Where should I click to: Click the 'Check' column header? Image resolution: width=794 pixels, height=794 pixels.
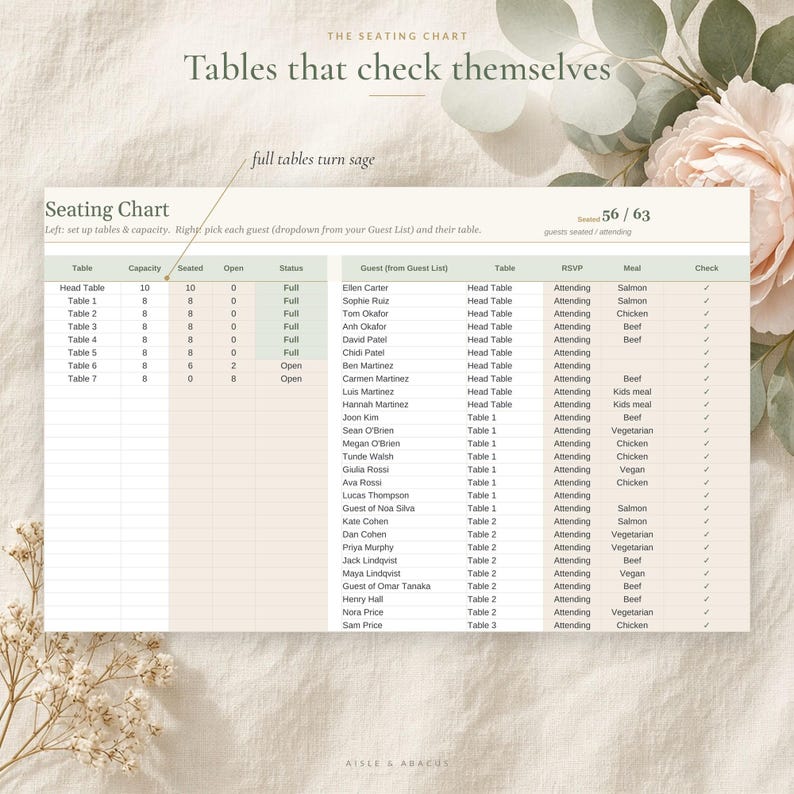click(706, 268)
